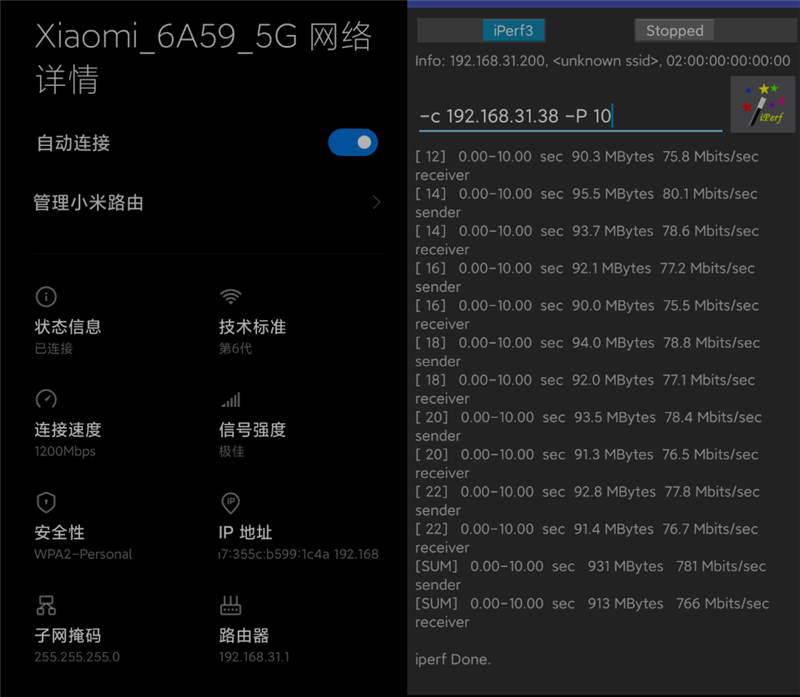
Task: Select the IP address value text
Action: click(298, 554)
